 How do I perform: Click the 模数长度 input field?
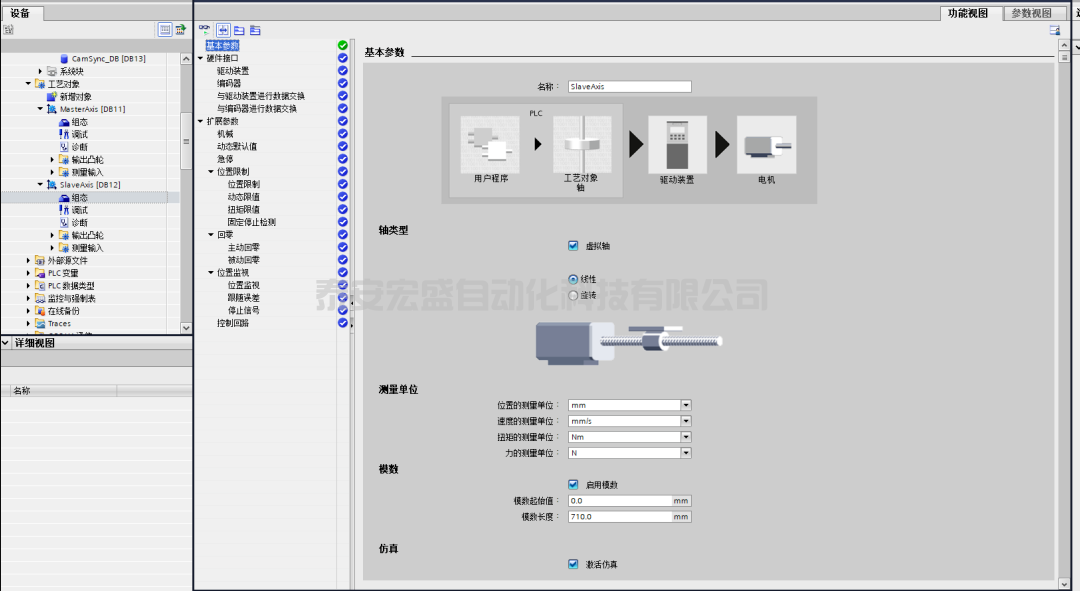[619, 517]
